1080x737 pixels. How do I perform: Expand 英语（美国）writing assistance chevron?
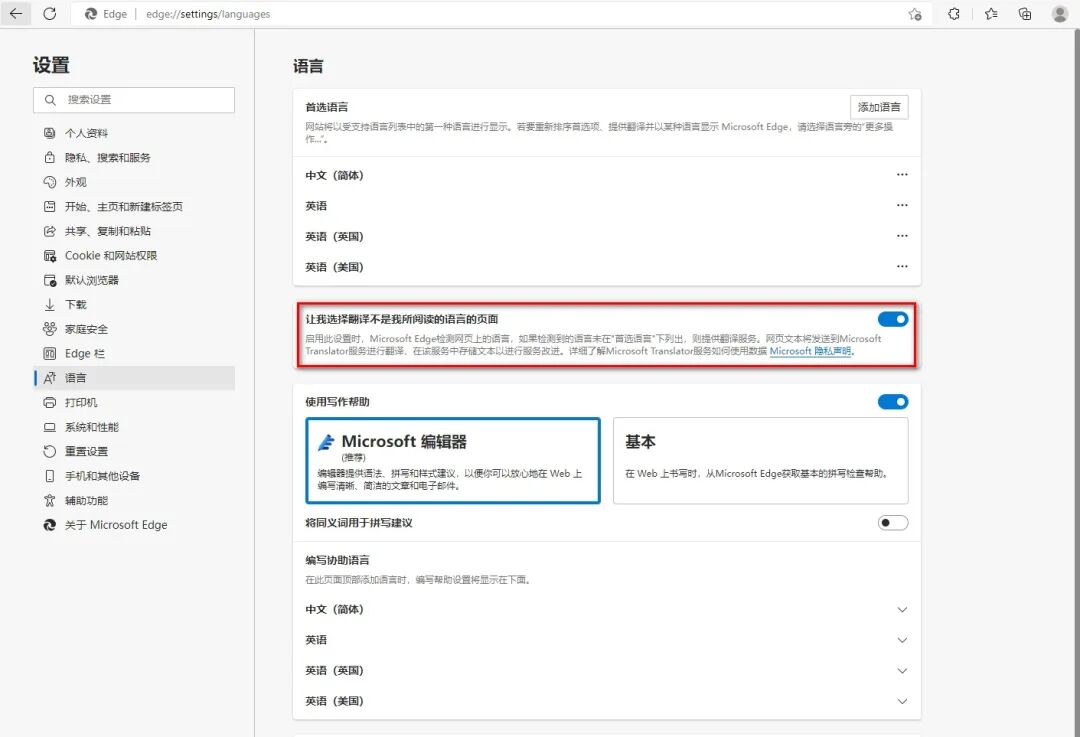coord(902,701)
